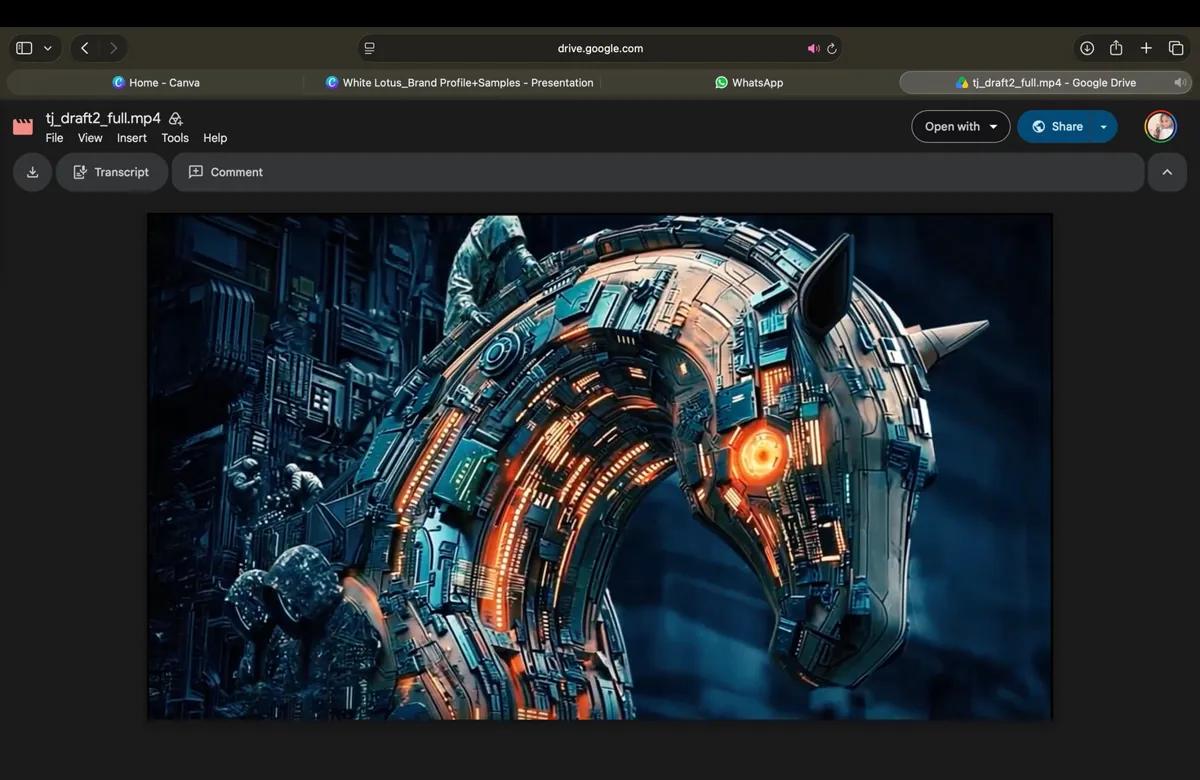Open the sidebar tab group dropdown chevron
Screen dimensions: 1200x780
(47, 48)
